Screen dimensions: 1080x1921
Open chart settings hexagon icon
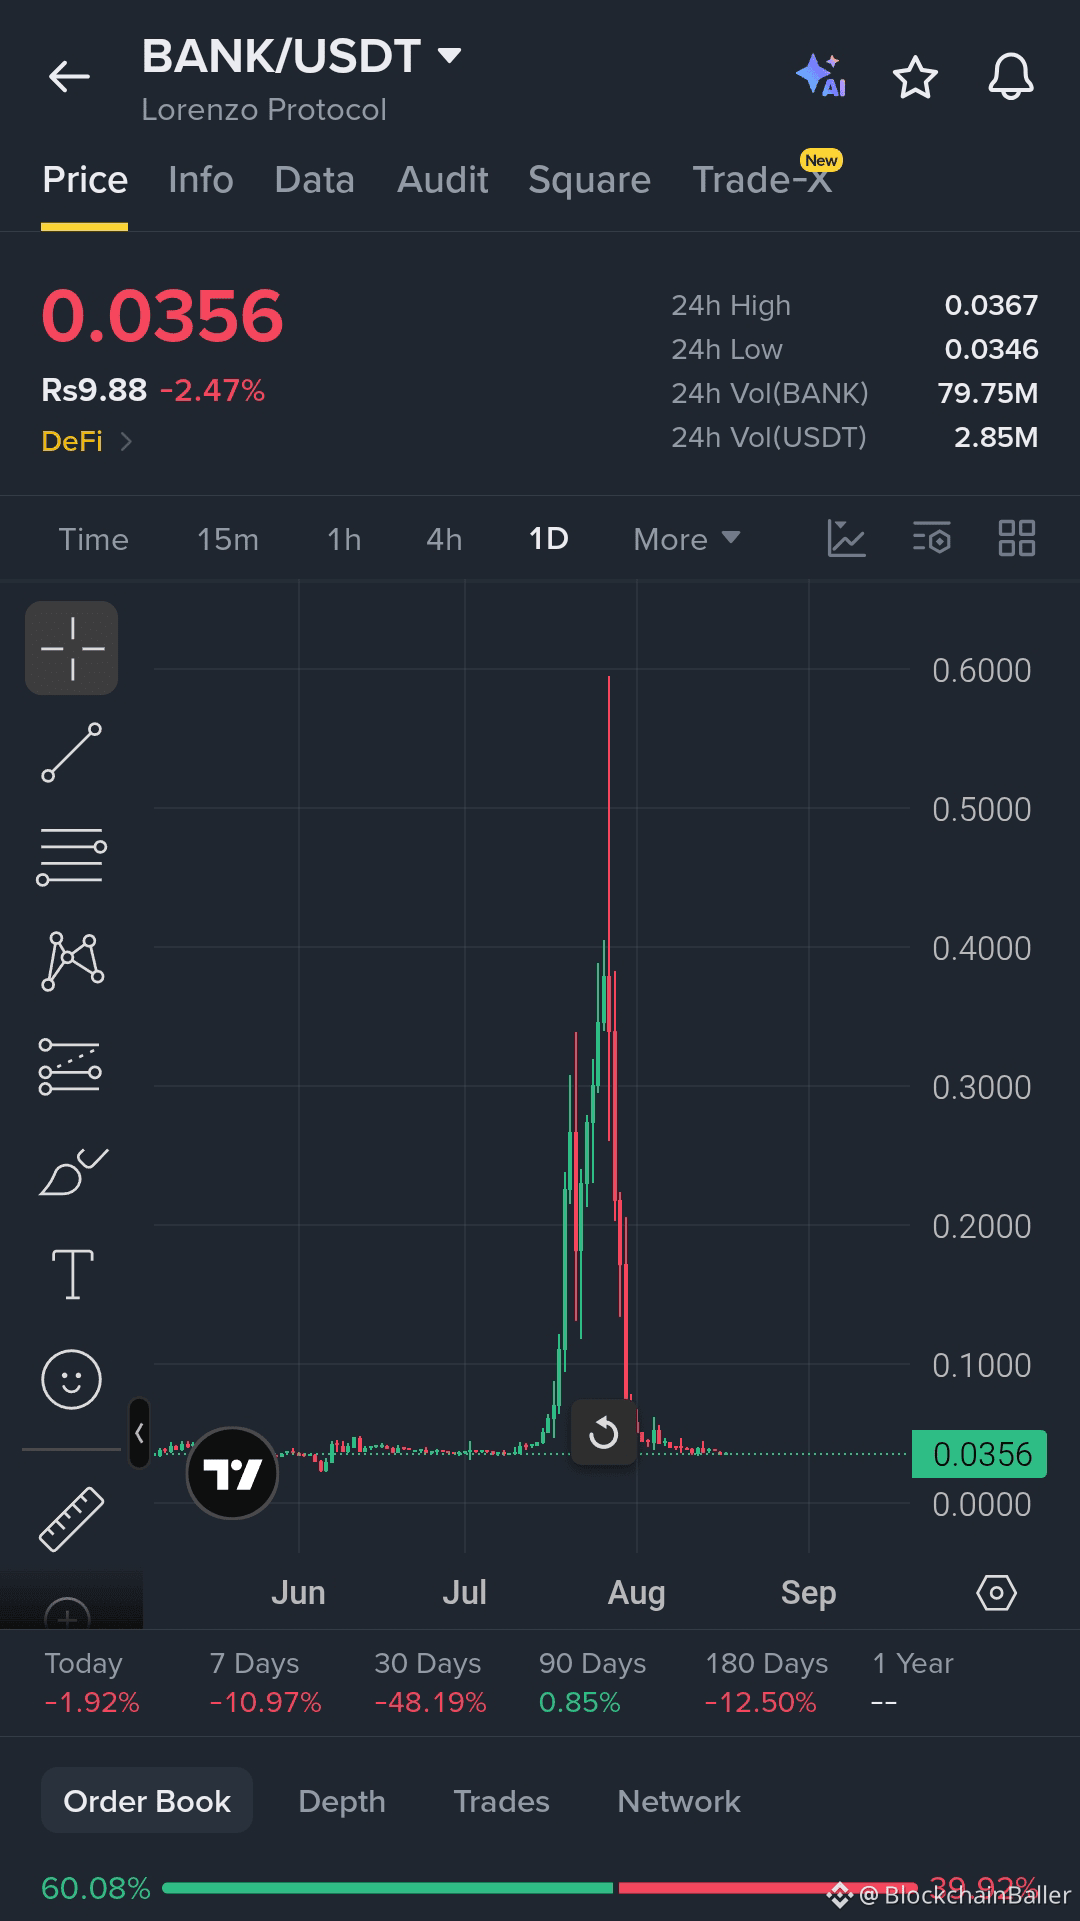point(996,1592)
